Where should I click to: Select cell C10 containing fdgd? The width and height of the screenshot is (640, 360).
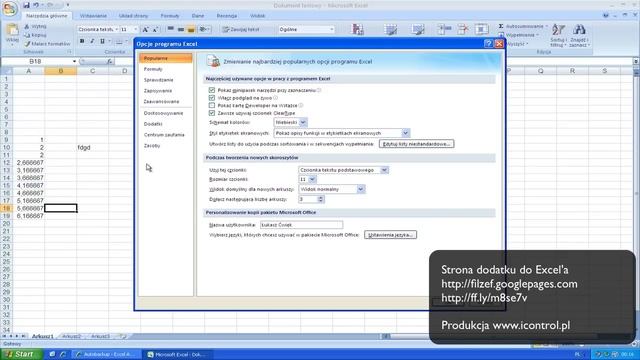(x=93, y=147)
